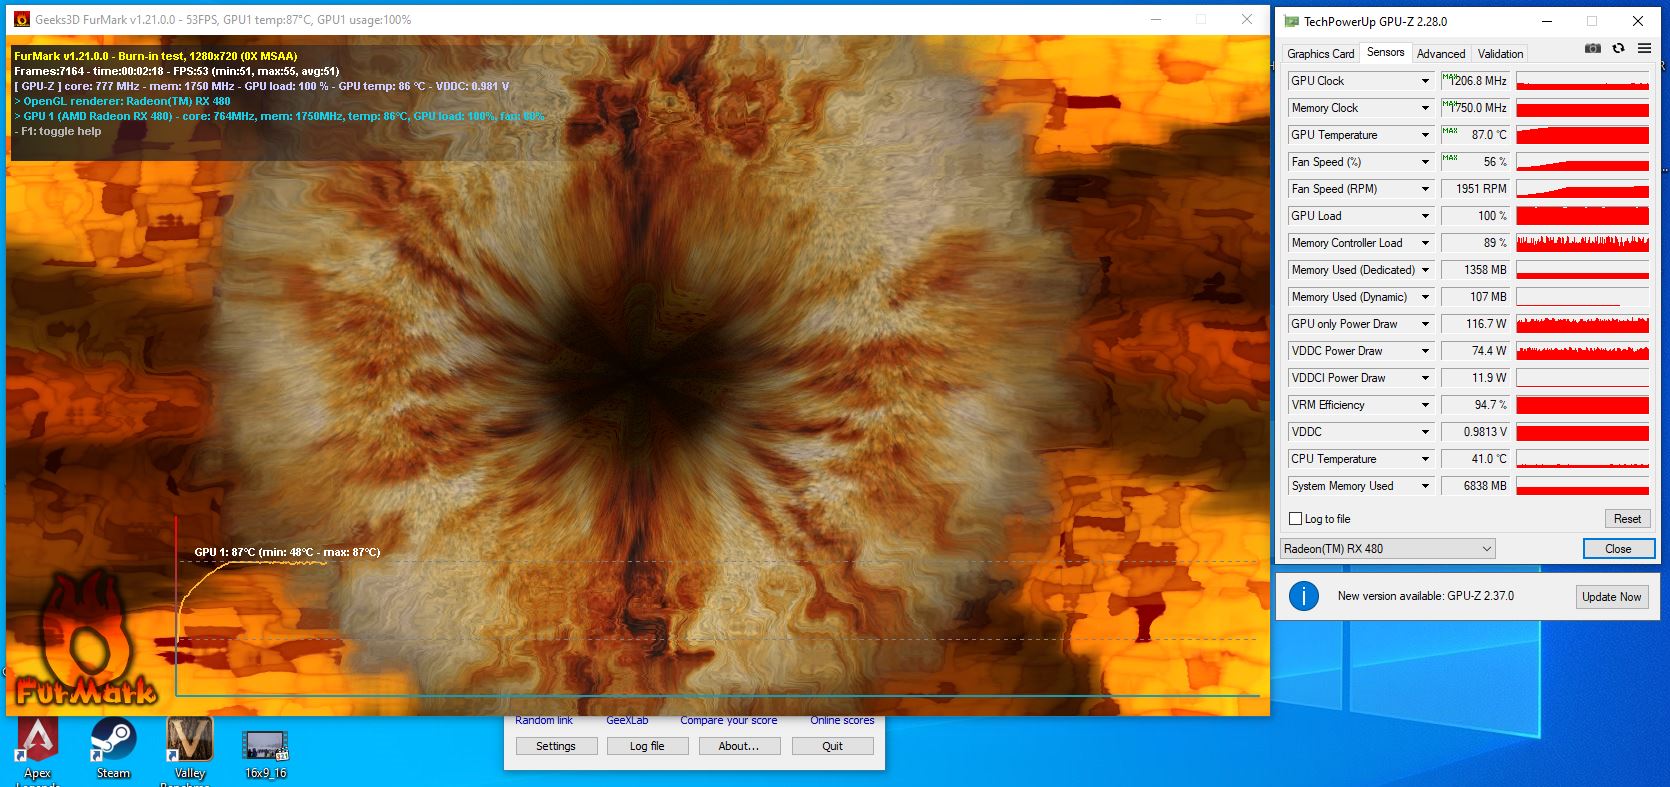Click the Log file button in FurMark
The height and width of the screenshot is (787, 1670).
[x=647, y=746]
